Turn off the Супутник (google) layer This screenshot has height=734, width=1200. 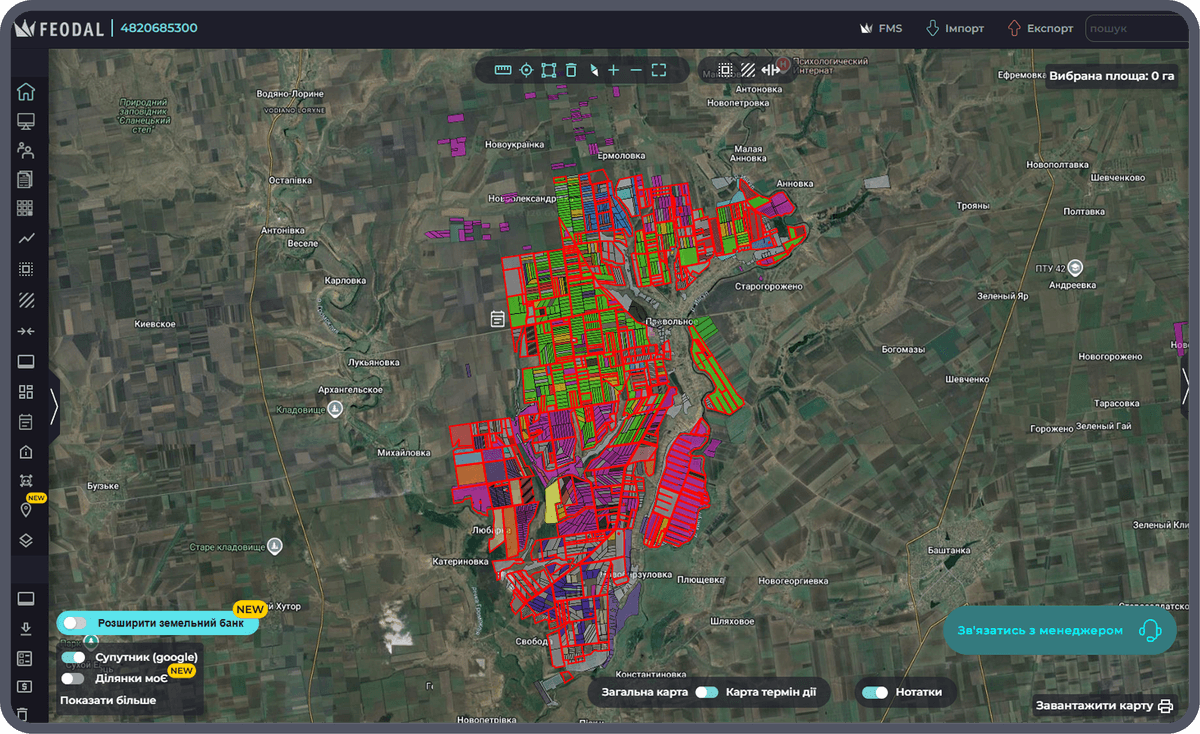point(74,657)
